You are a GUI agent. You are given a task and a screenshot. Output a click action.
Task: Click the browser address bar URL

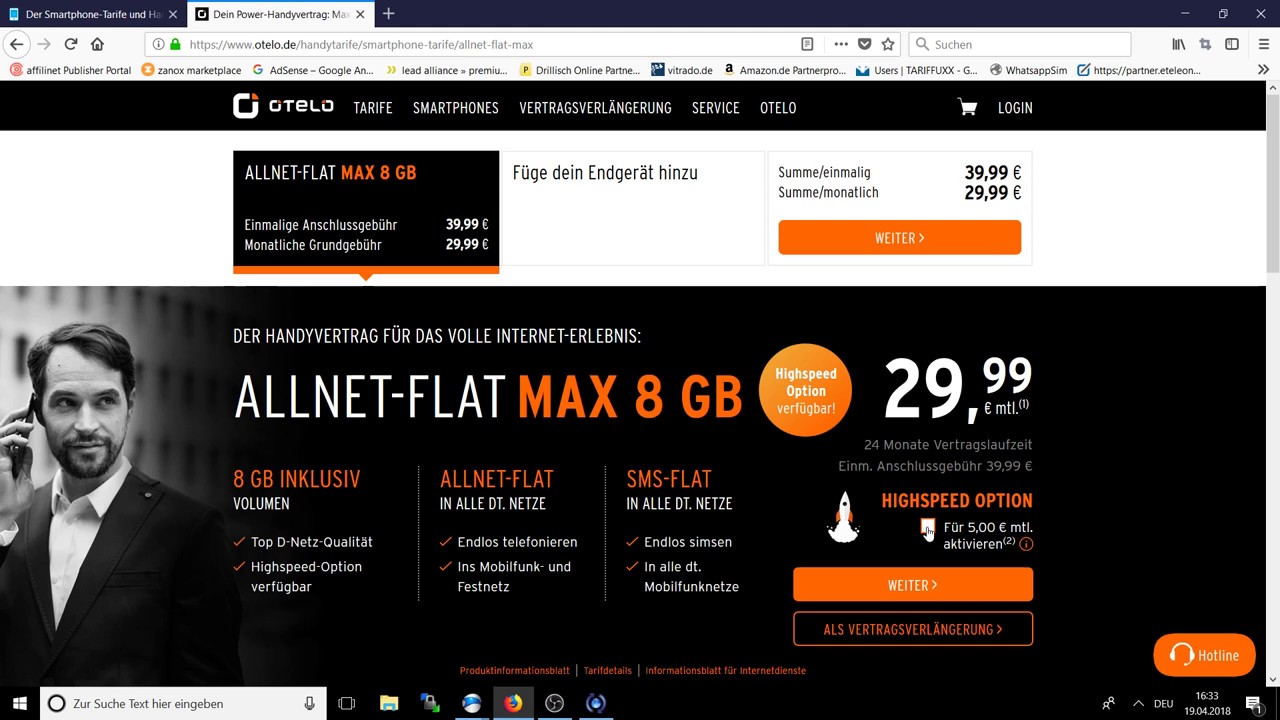point(361,44)
